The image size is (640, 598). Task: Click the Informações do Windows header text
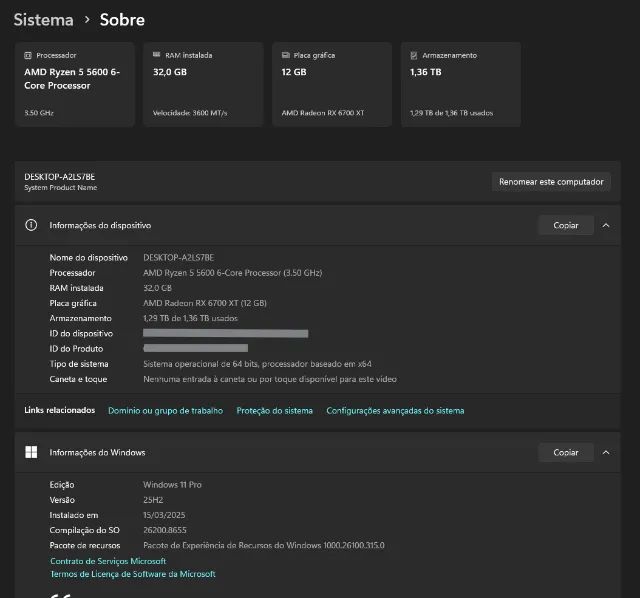point(98,452)
